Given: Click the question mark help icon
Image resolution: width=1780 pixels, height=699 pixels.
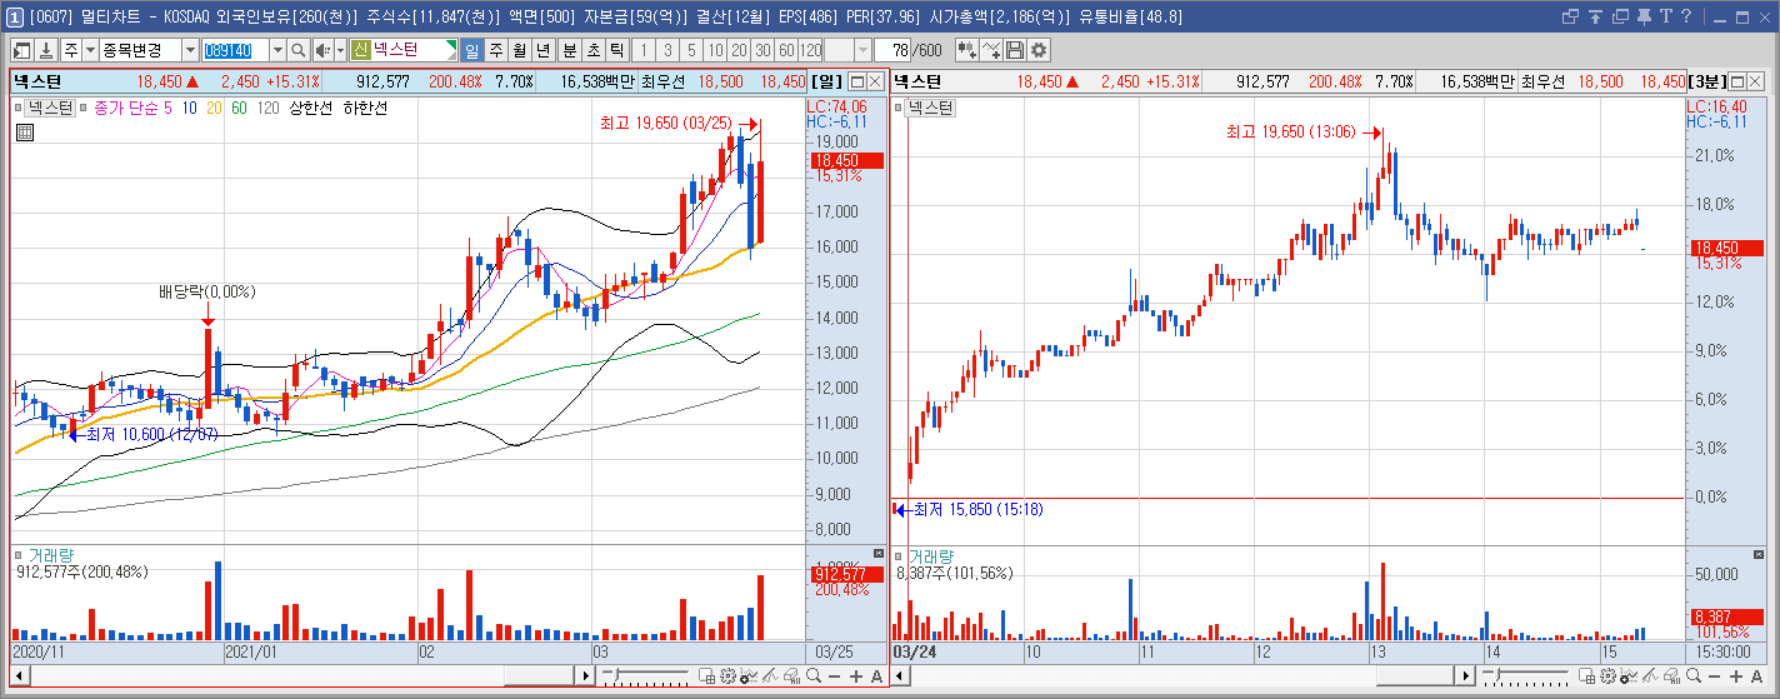Looking at the screenshot, I should [x=1686, y=16].
